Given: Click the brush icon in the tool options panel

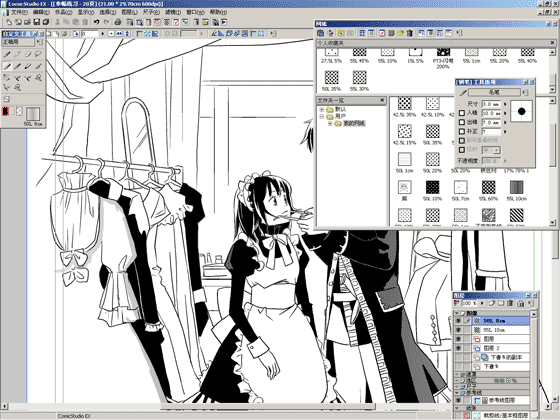Looking at the screenshot, I should (463, 93).
